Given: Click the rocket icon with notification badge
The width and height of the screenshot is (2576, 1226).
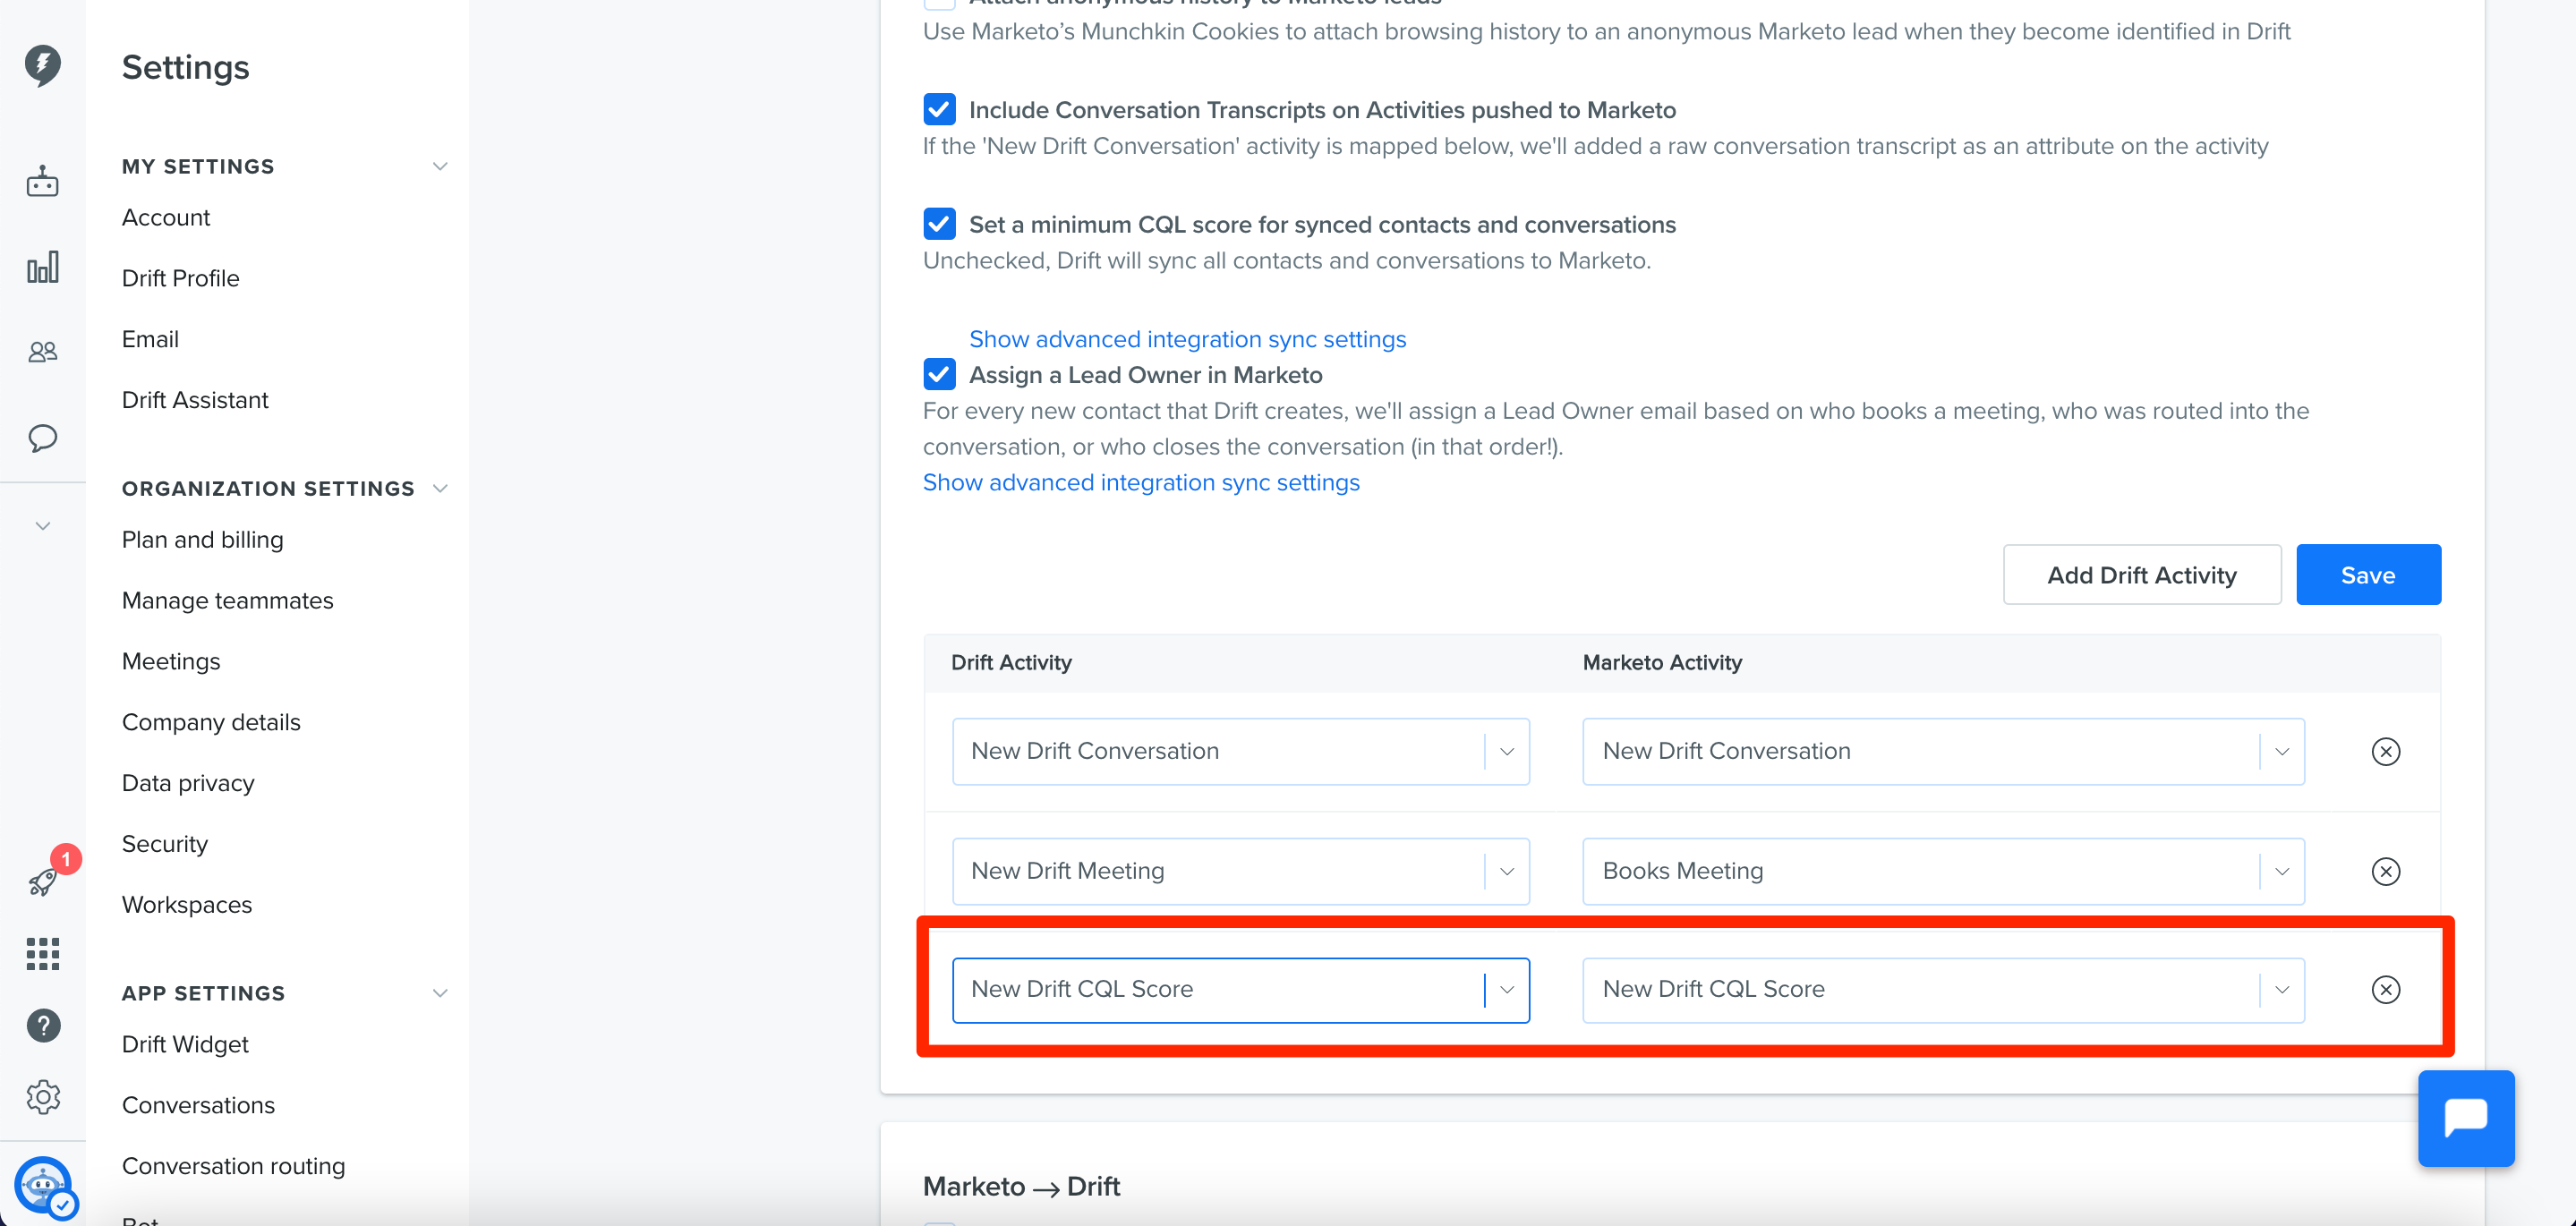Looking at the screenshot, I should click(44, 881).
